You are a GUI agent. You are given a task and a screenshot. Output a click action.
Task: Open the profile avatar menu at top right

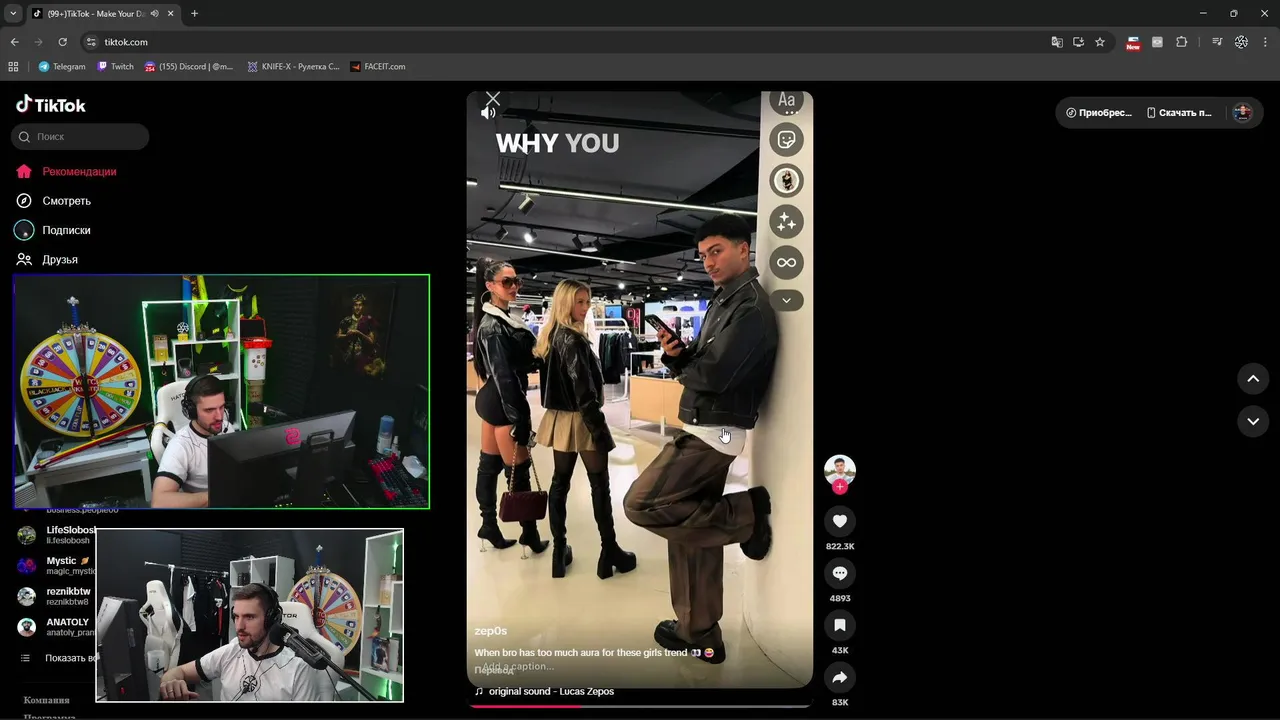(1243, 113)
